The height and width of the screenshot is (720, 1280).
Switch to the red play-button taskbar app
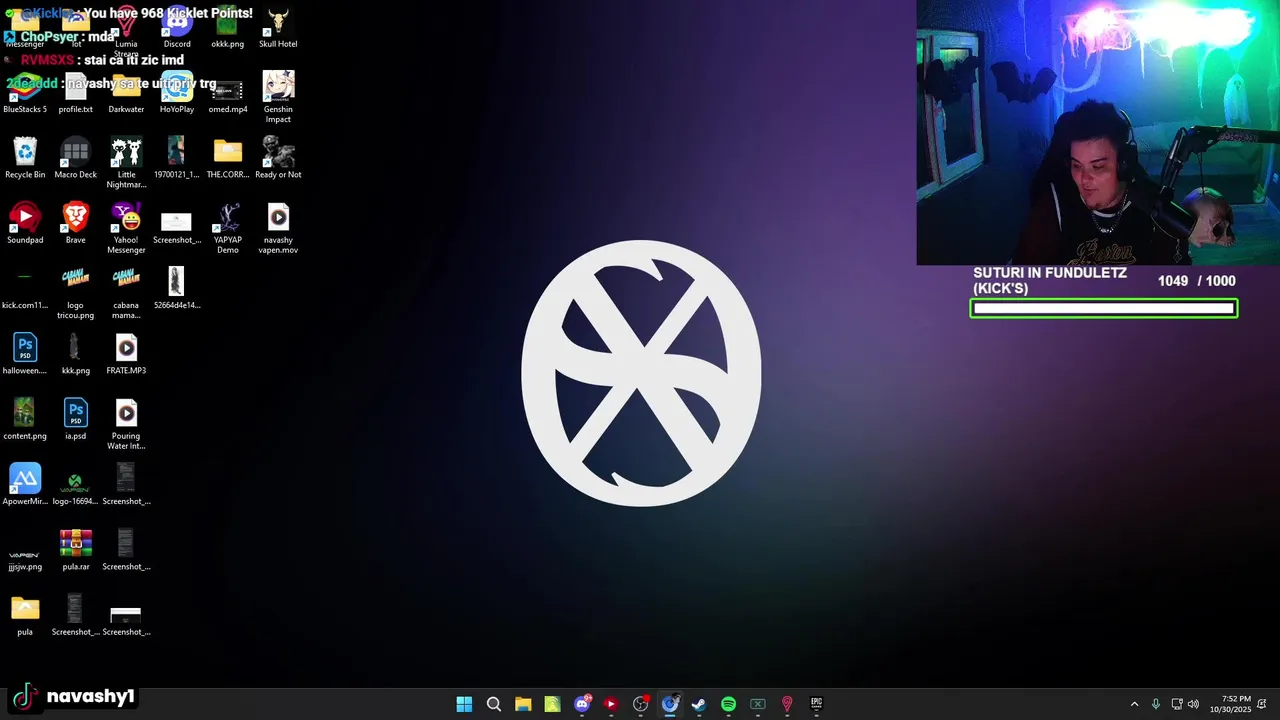tap(611, 704)
